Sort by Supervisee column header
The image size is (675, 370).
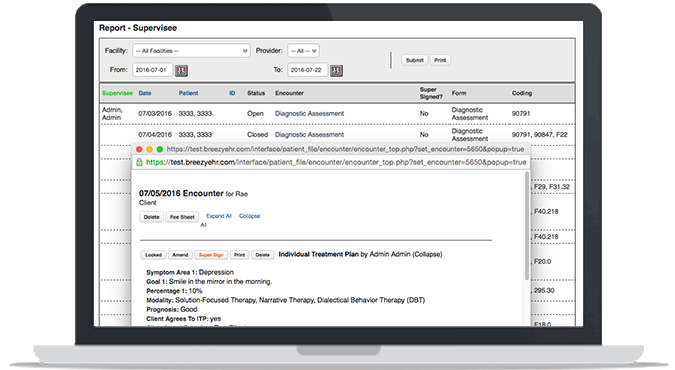118,93
